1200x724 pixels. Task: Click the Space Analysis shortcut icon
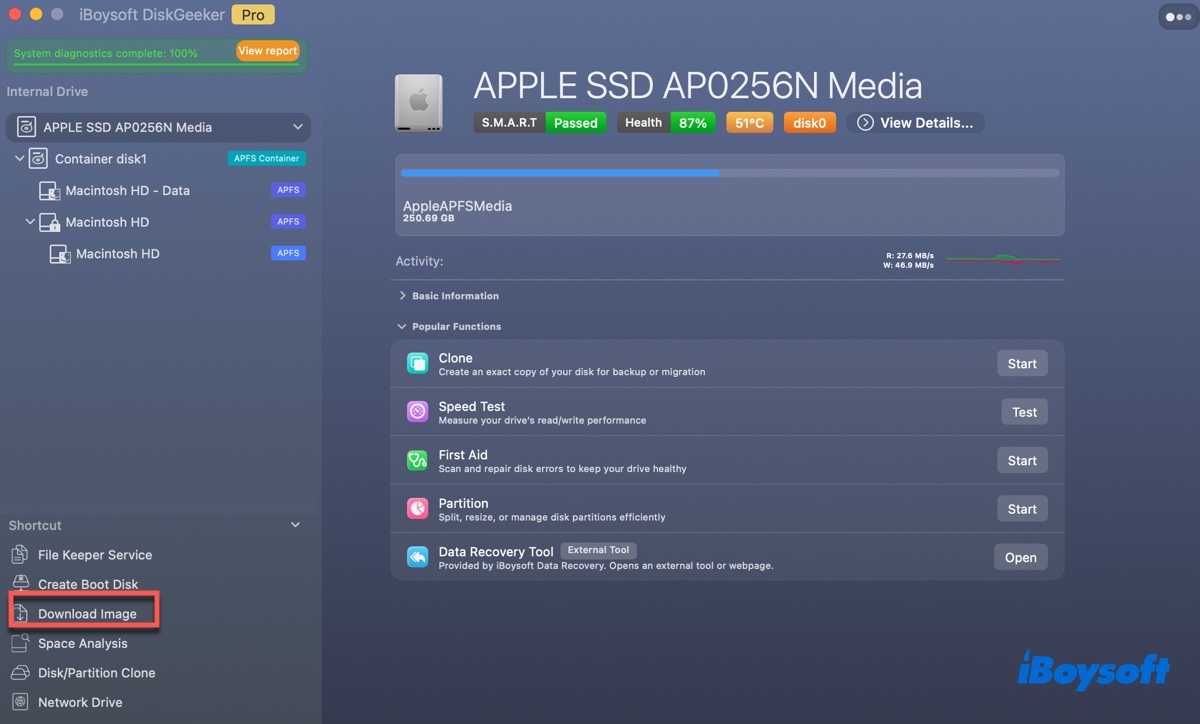coord(20,643)
